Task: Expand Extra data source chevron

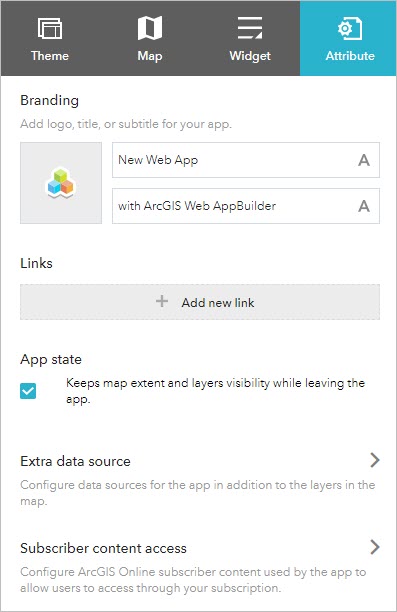Action: pyautogui.click(x=375, y=460)
